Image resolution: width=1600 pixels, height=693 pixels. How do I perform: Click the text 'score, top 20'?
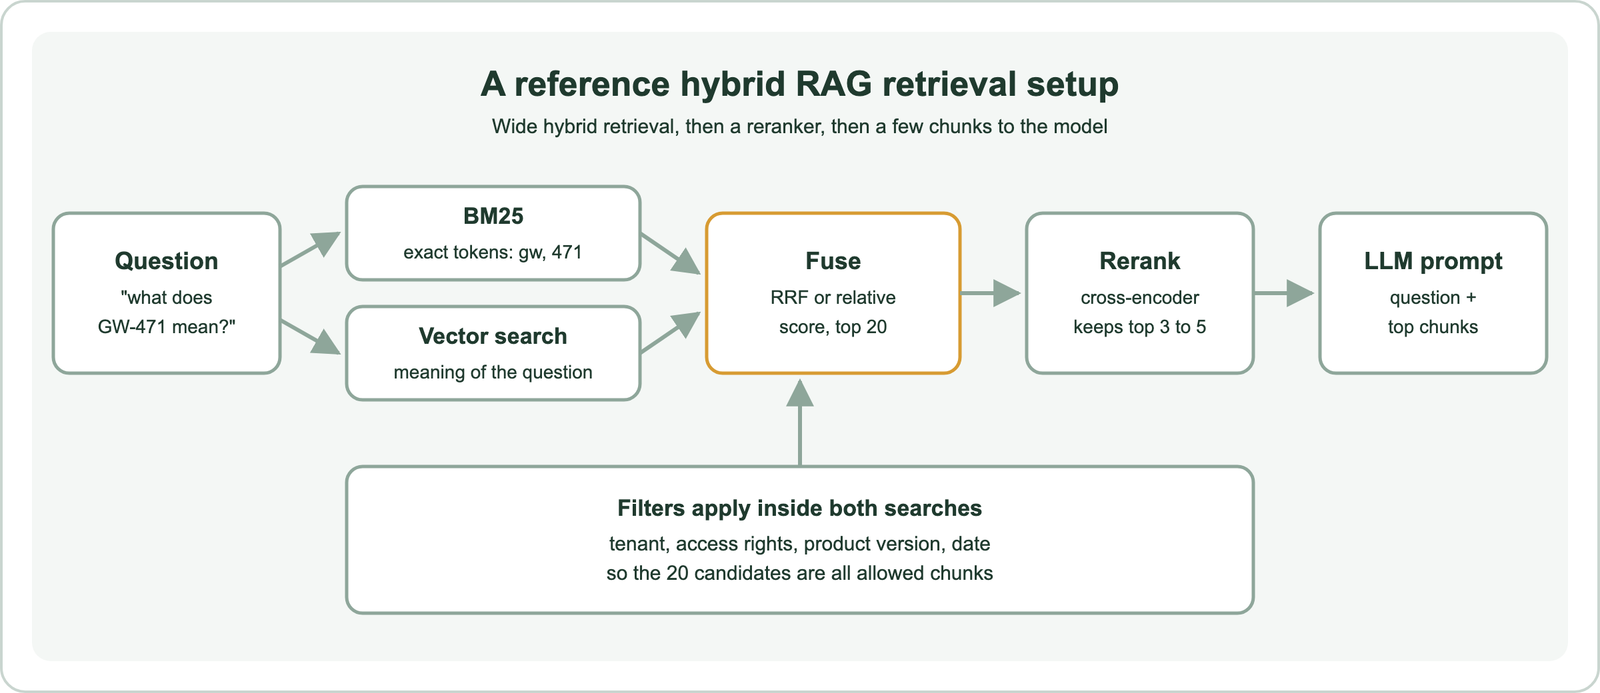(833, 327)
